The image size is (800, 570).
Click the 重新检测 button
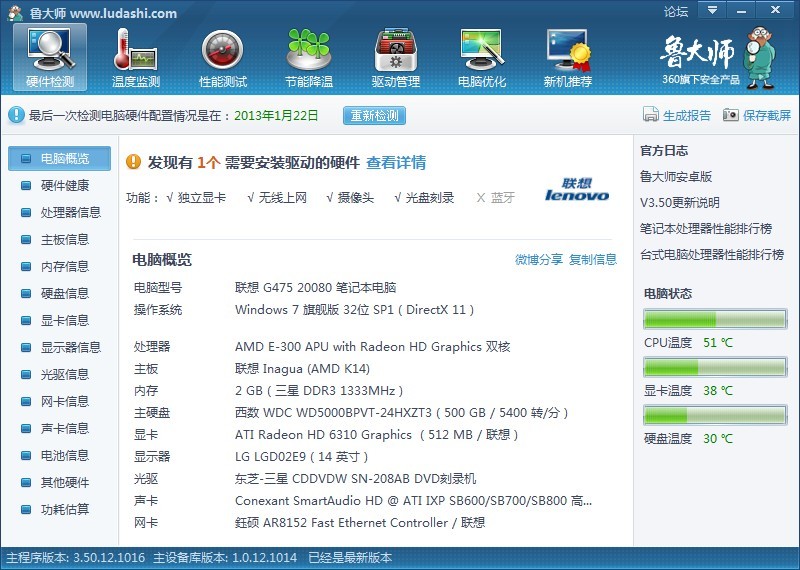tap(374, 115)
